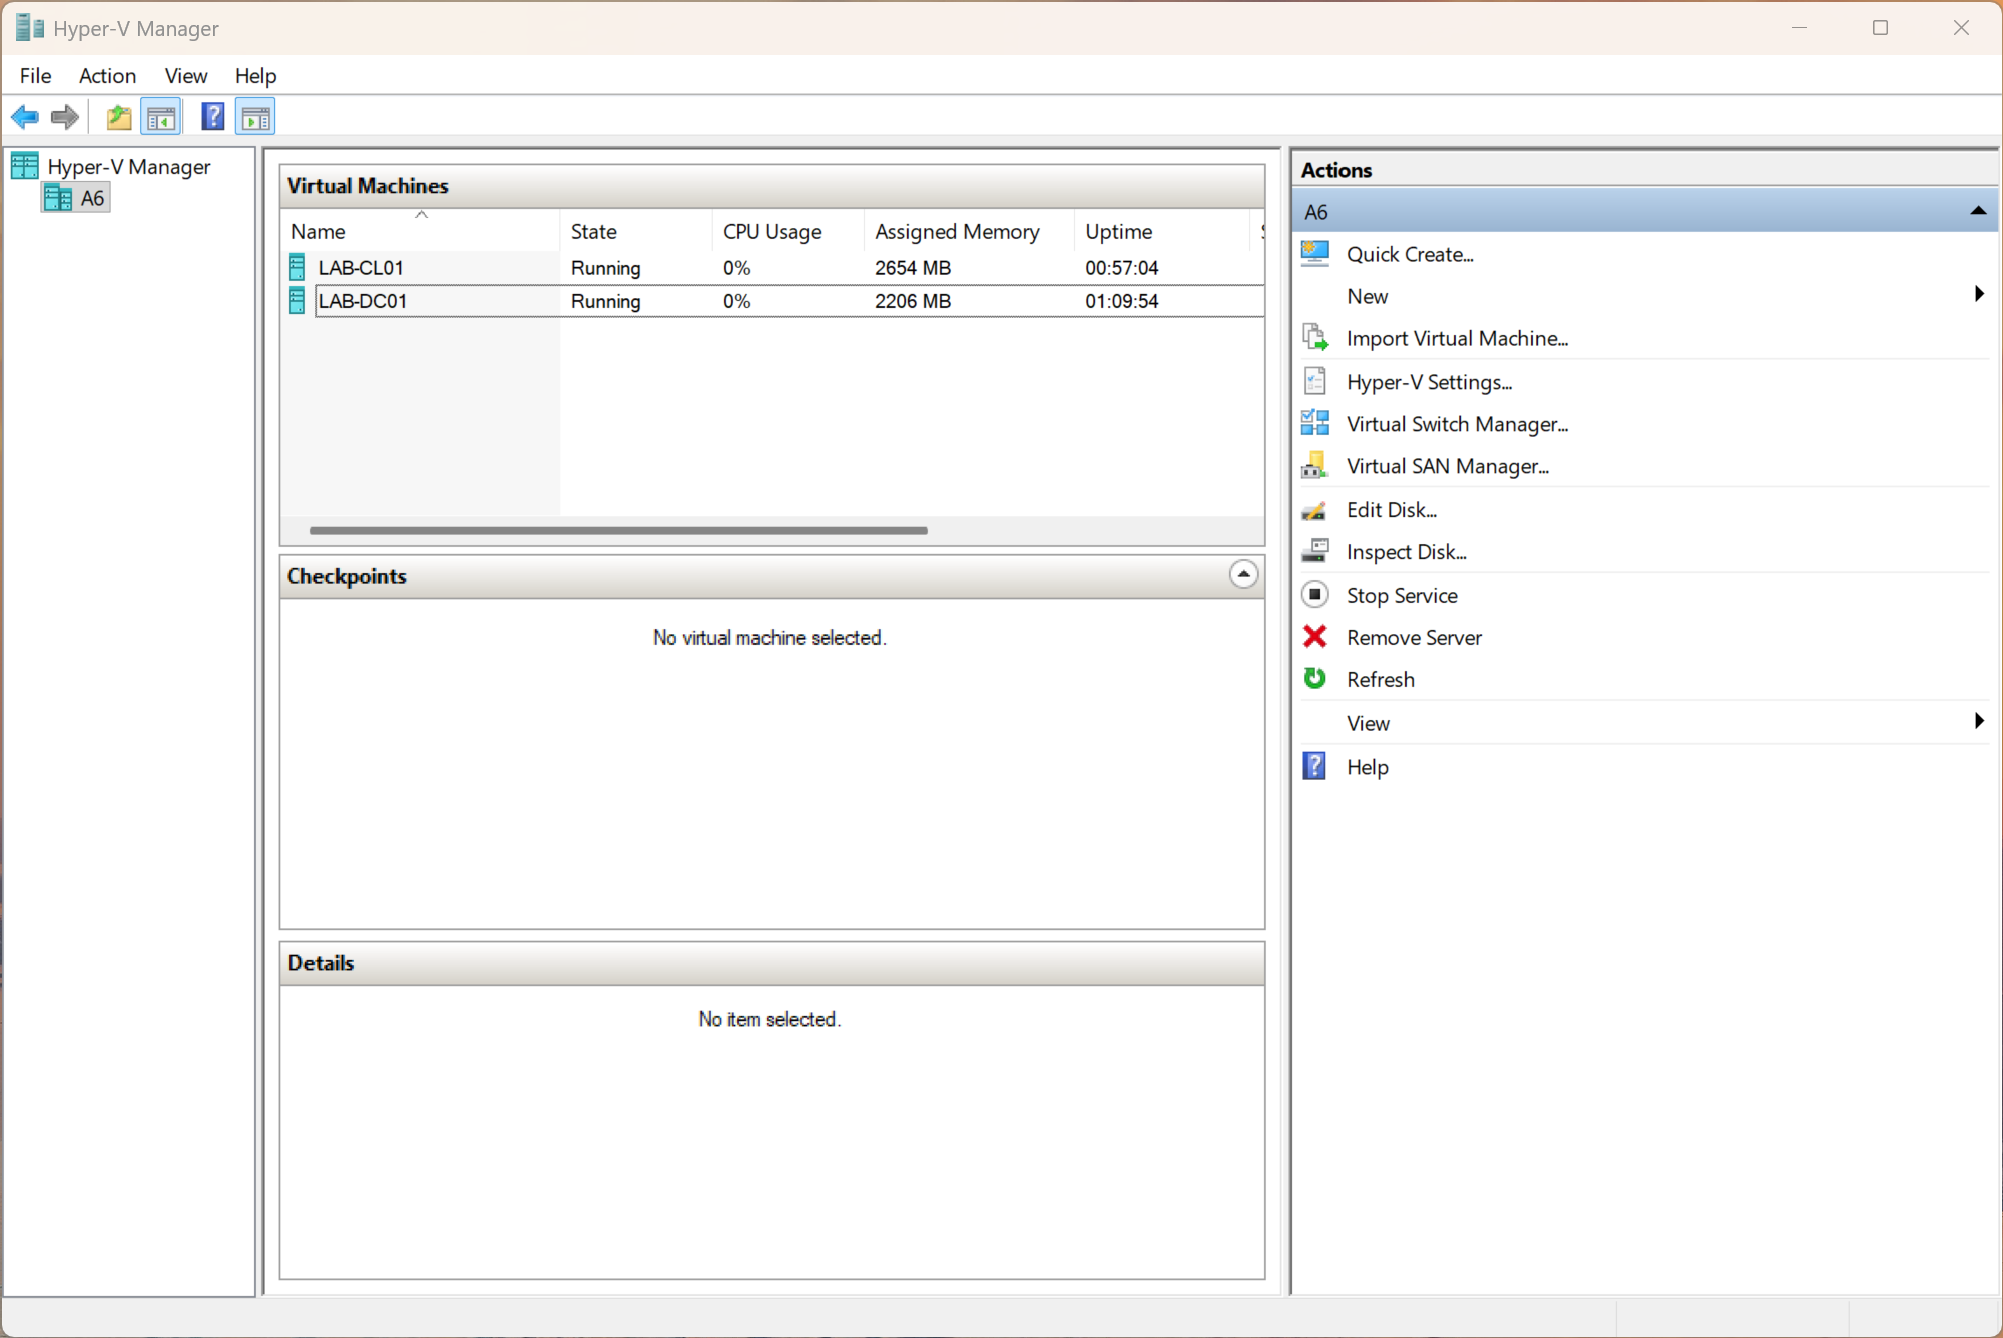Collapse the Checkpoints panel
Image resolution: width=2003 pixels, height=1338 pixels.
(x=1243, y=575)
